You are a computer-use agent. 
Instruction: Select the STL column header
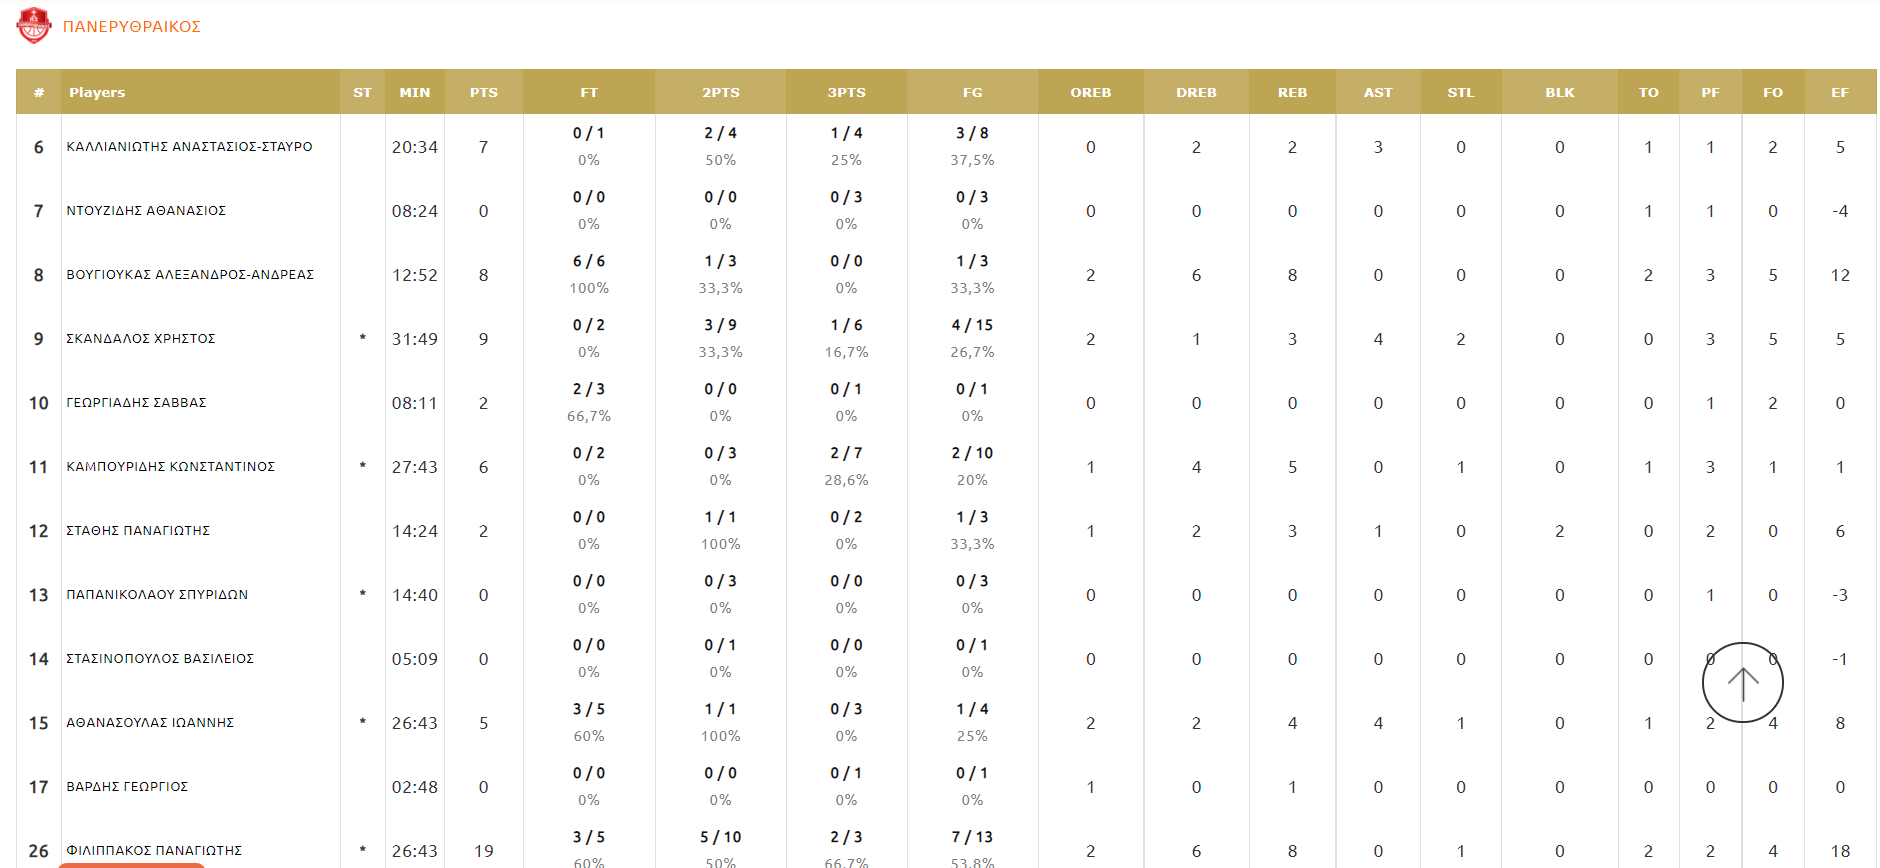click(1460, 92)
